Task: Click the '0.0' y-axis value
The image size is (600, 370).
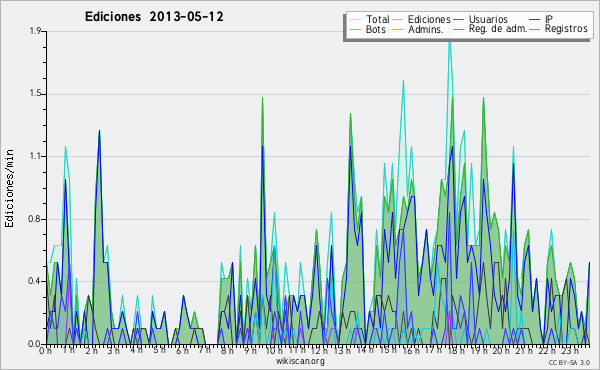Action: coord(35,344)
